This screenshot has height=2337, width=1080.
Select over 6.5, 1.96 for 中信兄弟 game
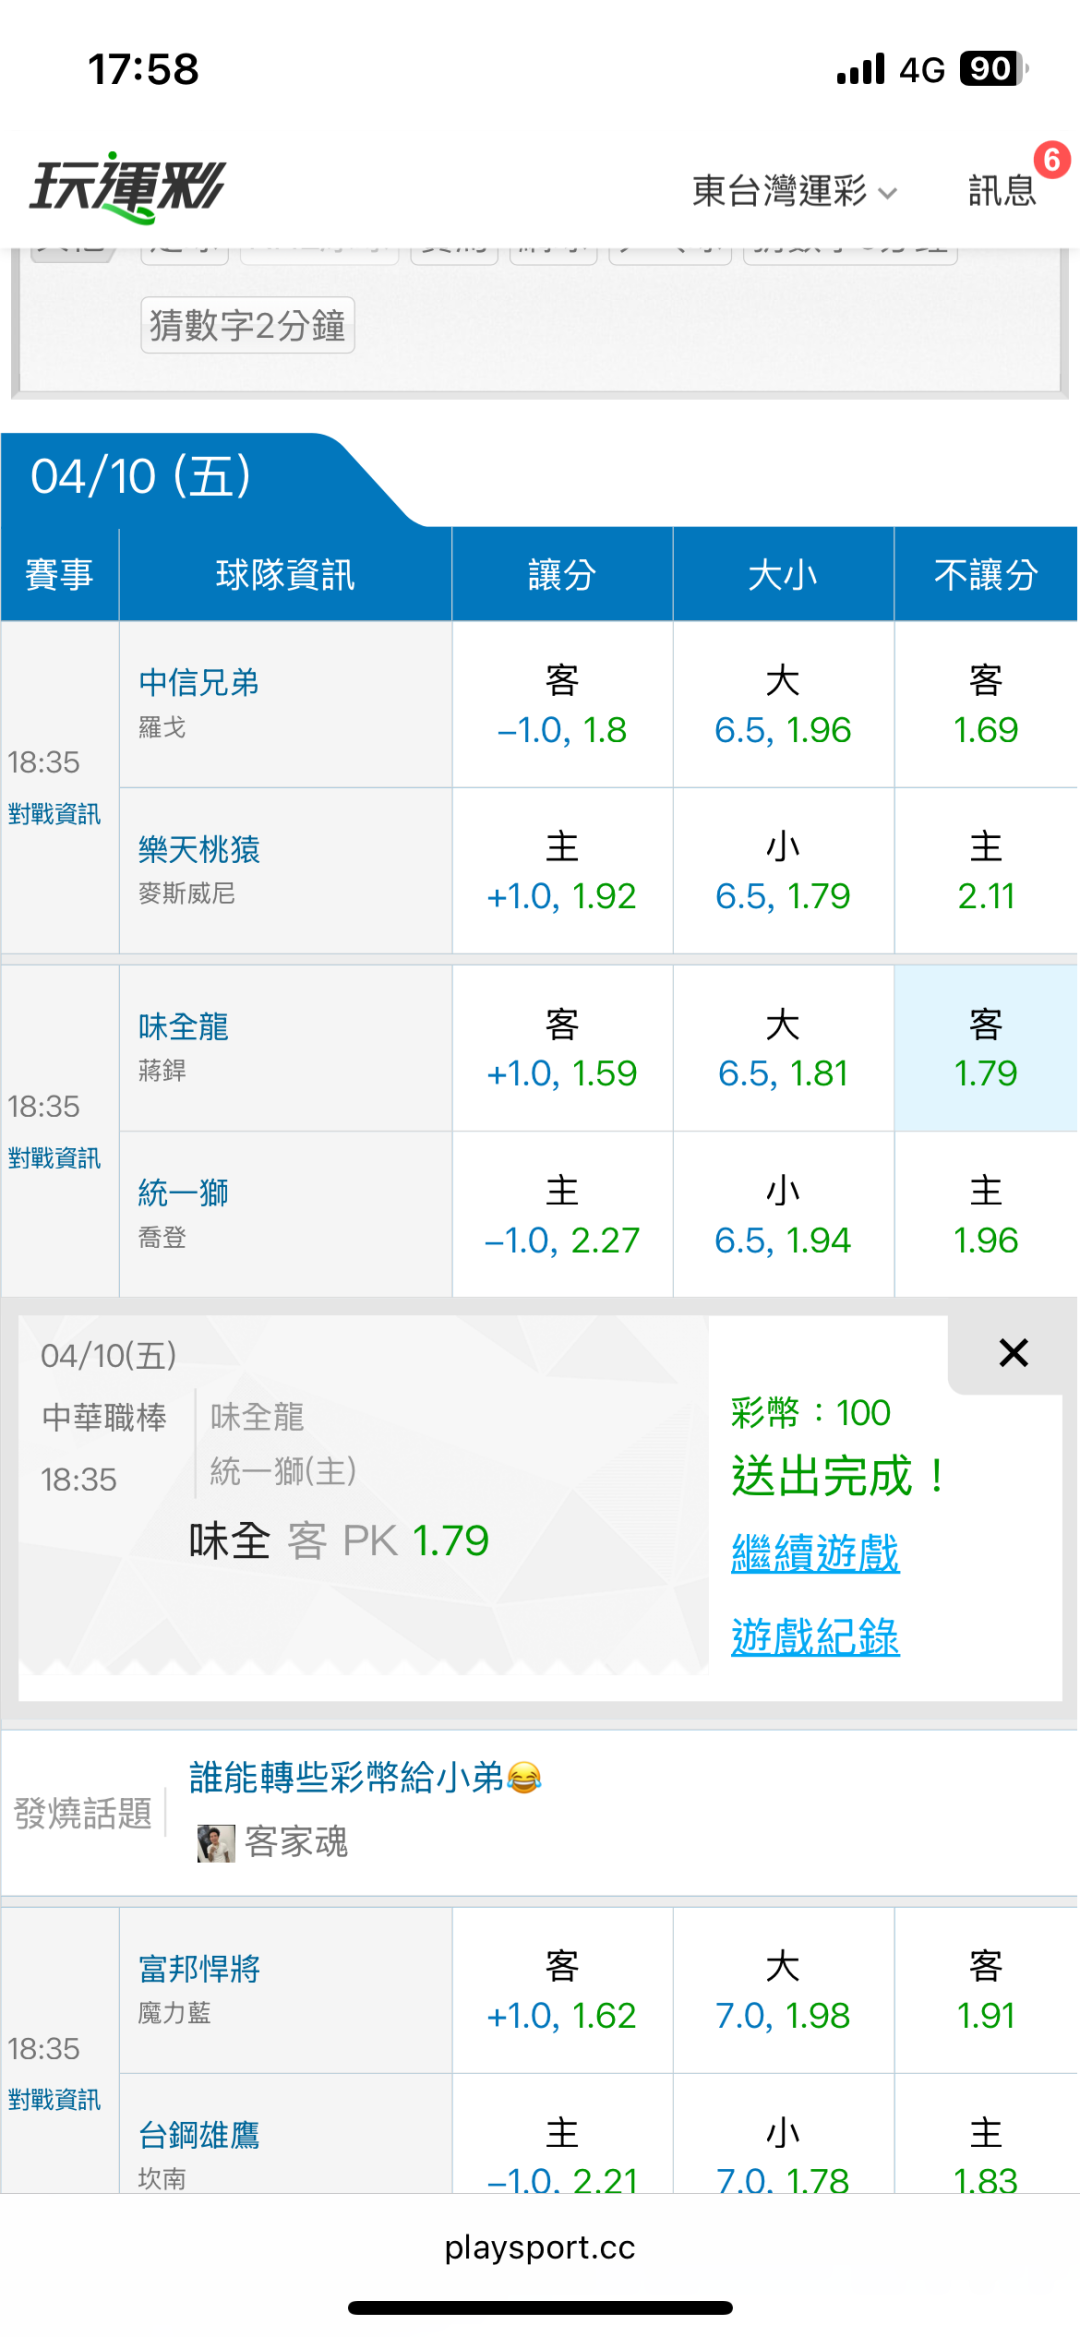[x=783, y=705]
